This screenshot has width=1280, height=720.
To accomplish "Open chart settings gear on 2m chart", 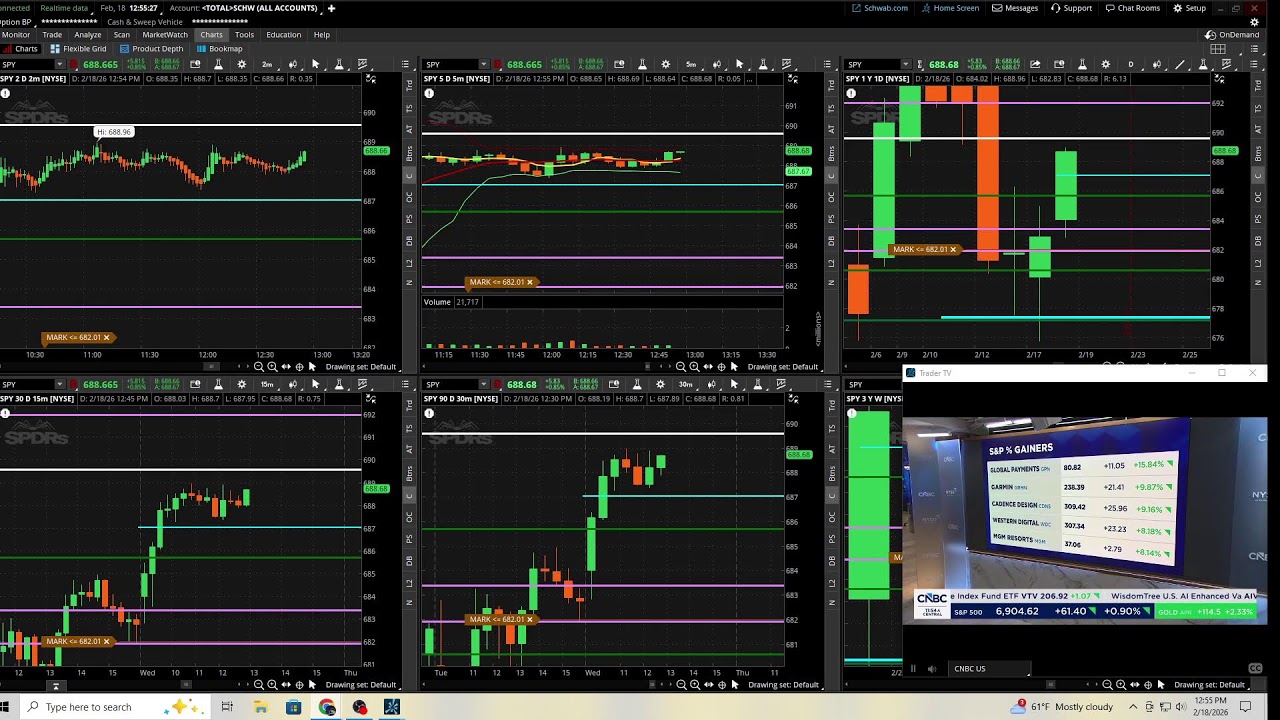I will (242, 64).
